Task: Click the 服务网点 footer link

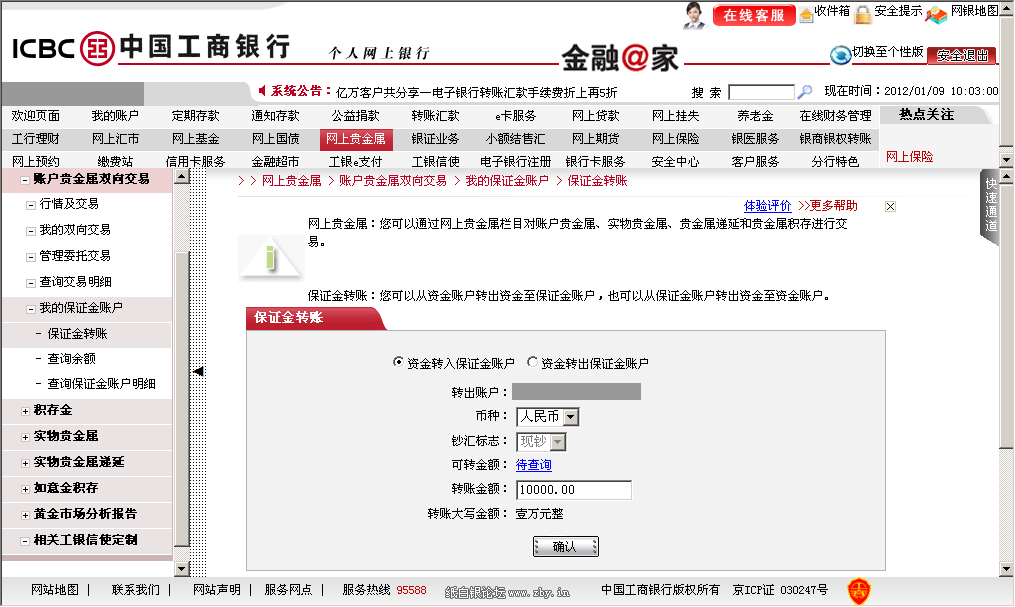Action: pos(288,590)
